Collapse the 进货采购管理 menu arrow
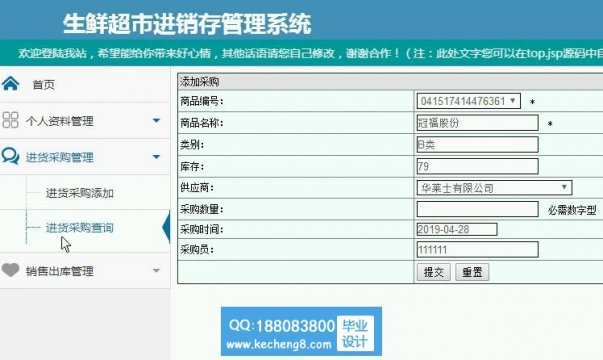The height and width of the screenshot is (360, 603). coord(156,157)
